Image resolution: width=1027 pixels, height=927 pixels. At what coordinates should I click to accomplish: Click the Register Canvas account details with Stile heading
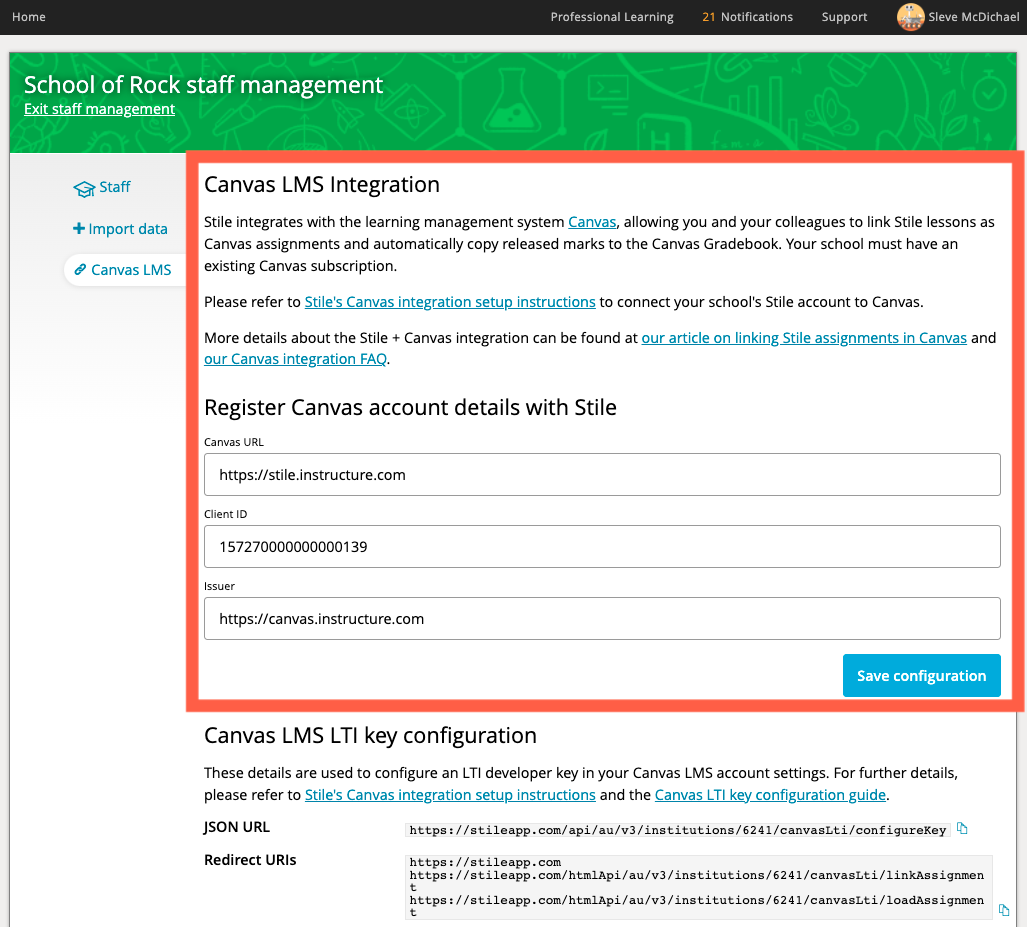410,407
